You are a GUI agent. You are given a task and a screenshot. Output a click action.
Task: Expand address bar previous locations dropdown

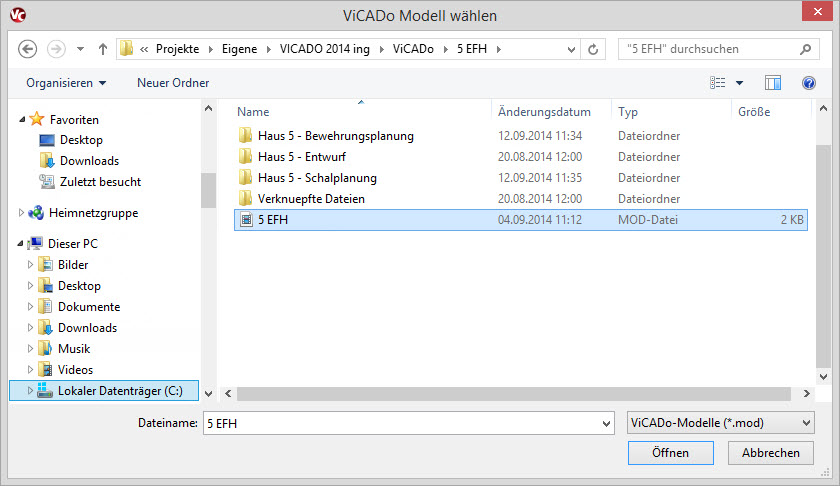click(x=571, y=49)
